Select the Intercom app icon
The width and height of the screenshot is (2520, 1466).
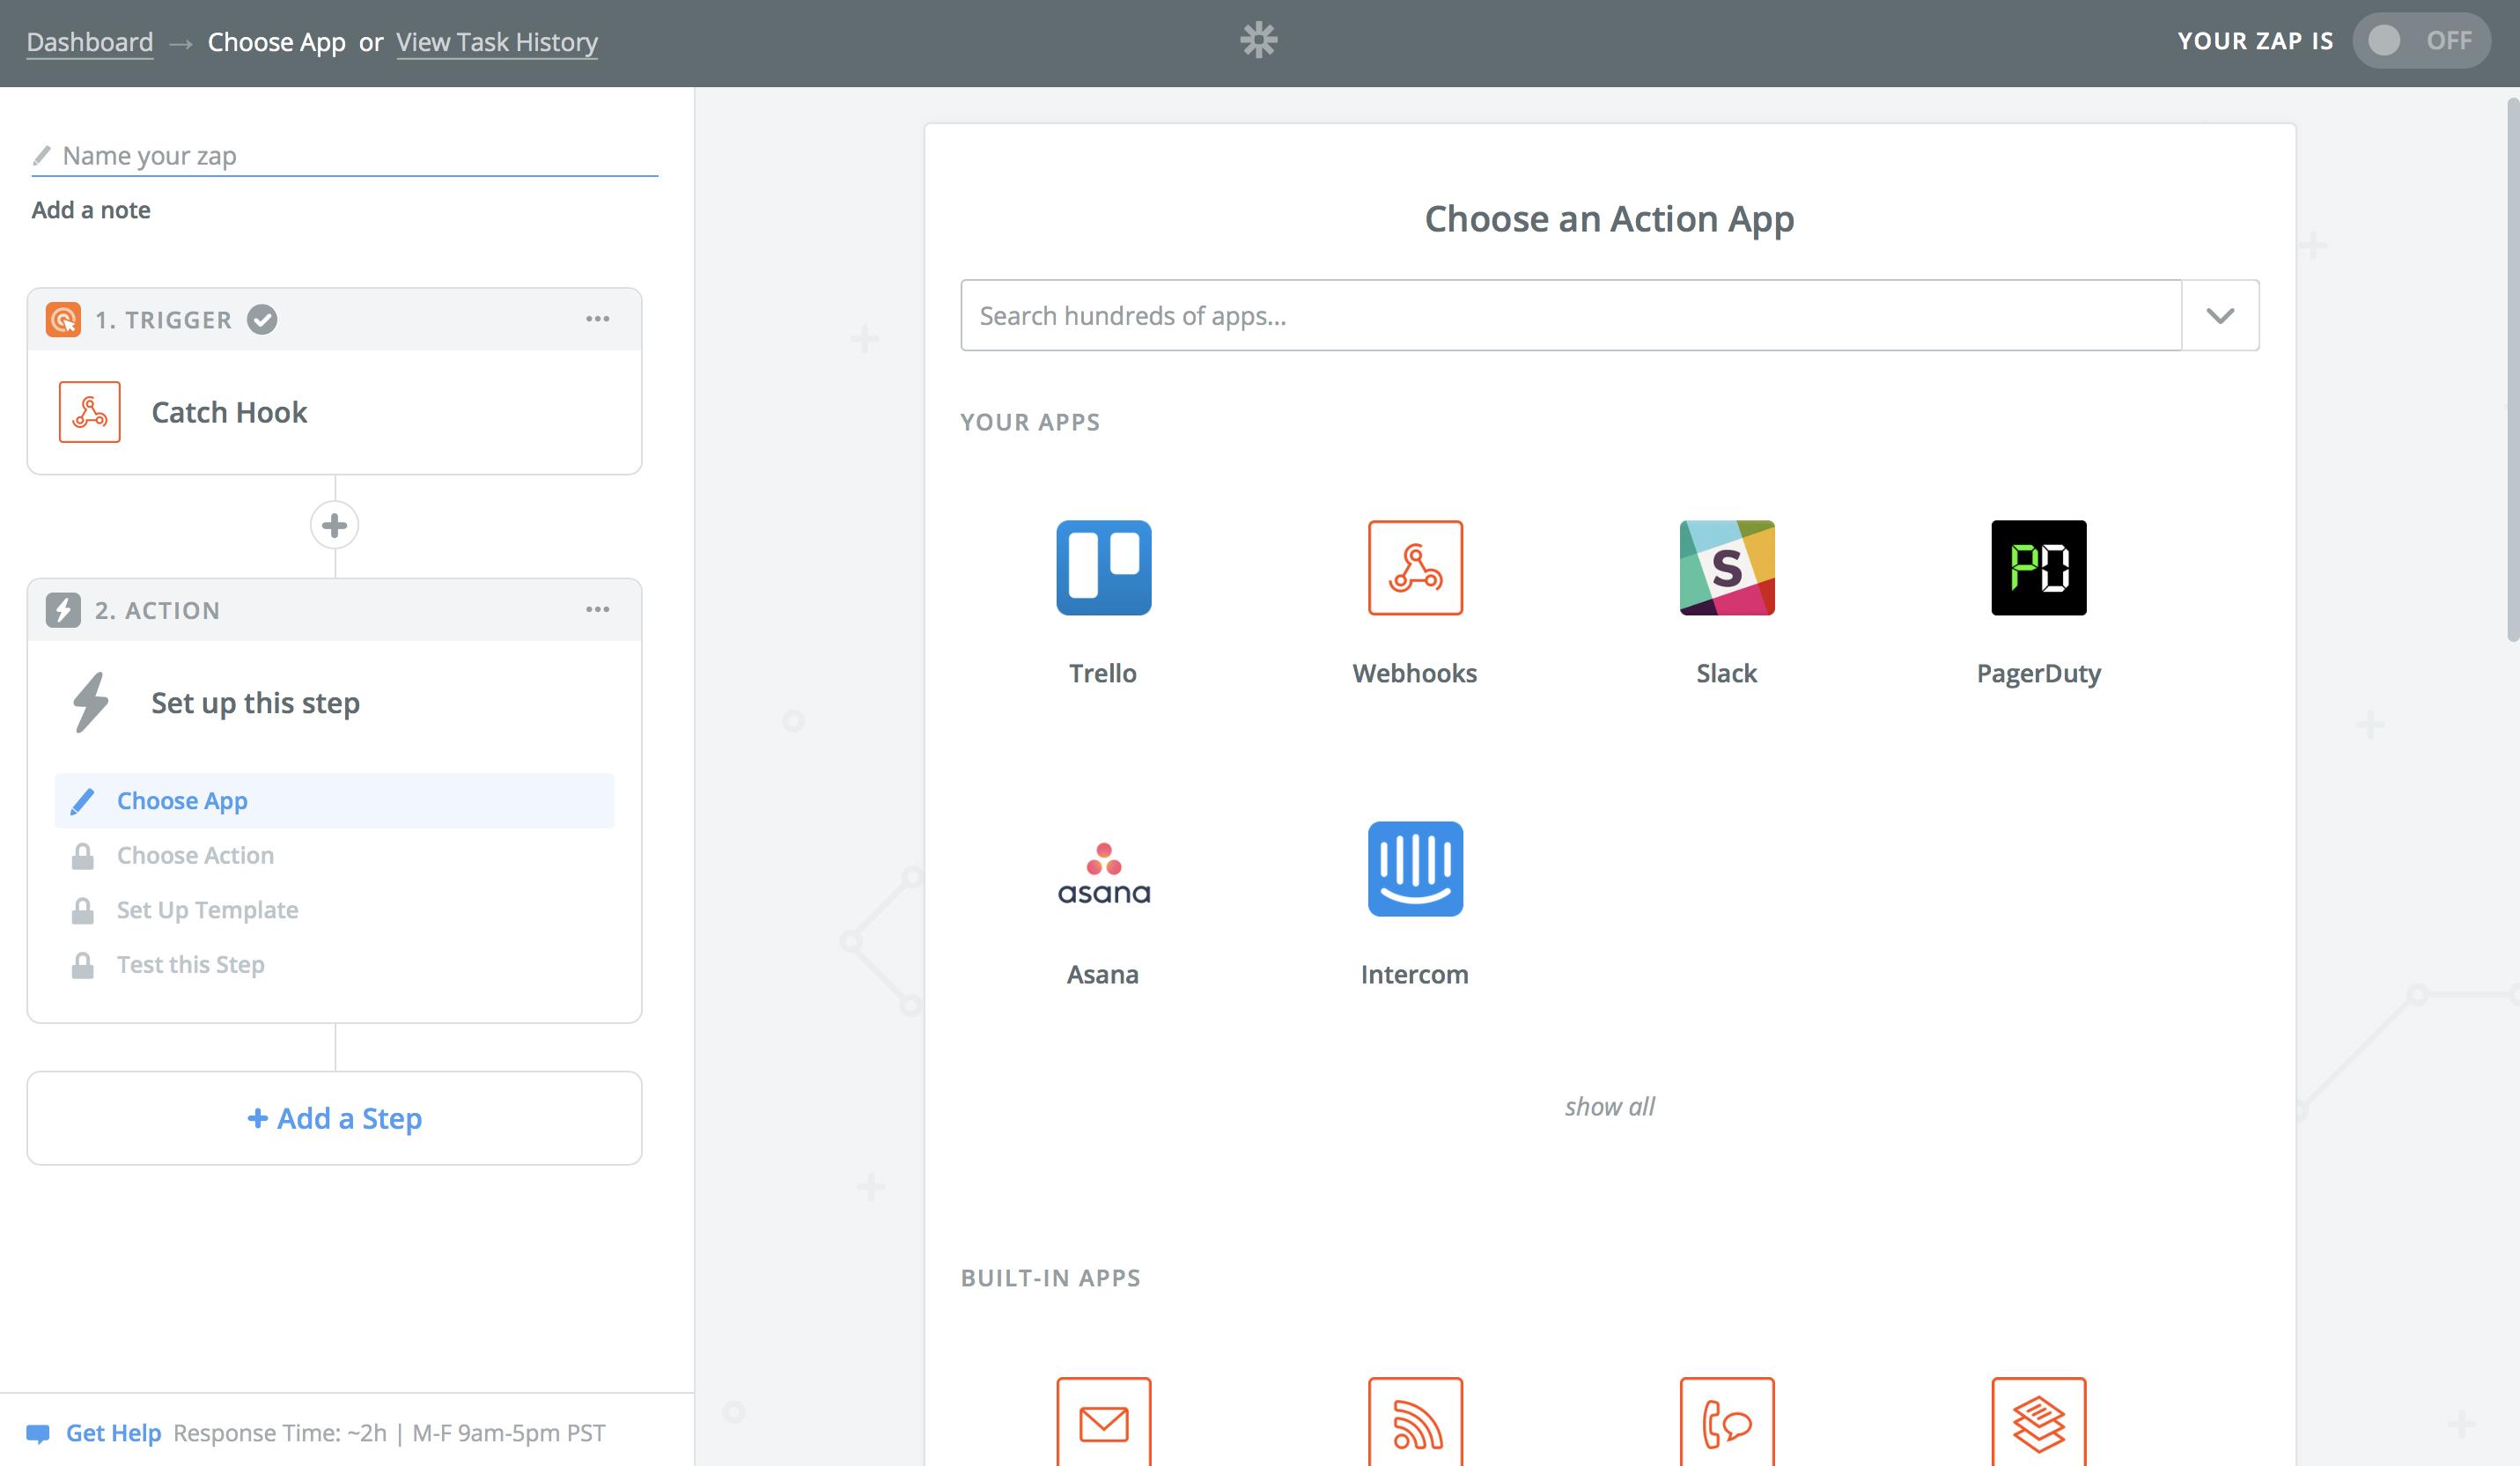pos(1414,870)
